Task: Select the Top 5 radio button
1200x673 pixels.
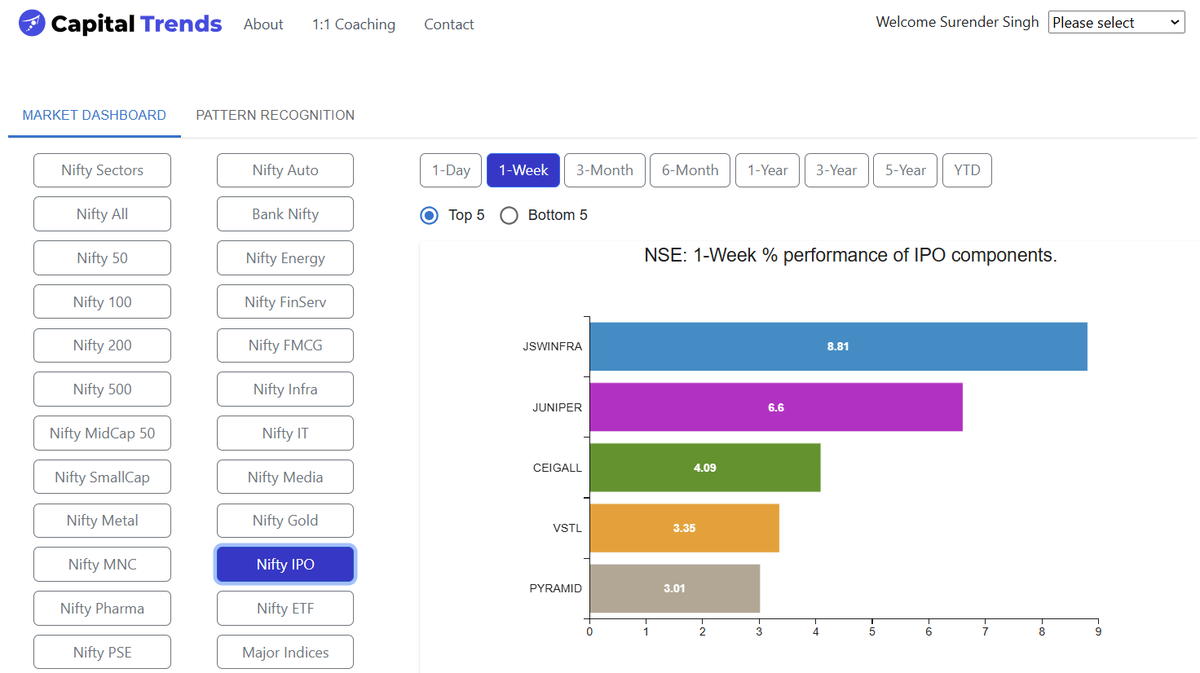Action: [x=430, y=215]
